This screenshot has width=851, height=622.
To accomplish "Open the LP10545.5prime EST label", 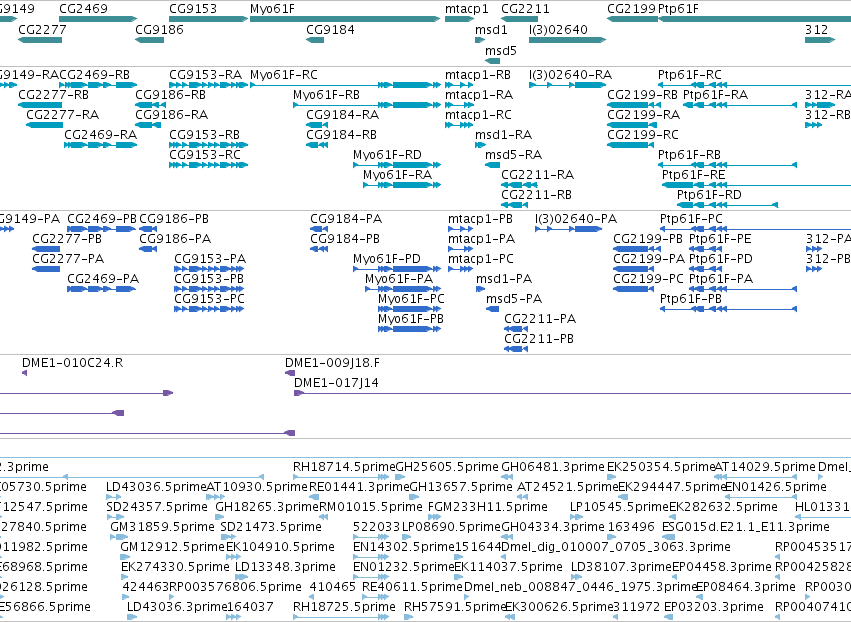I will (x=619, y=507).
